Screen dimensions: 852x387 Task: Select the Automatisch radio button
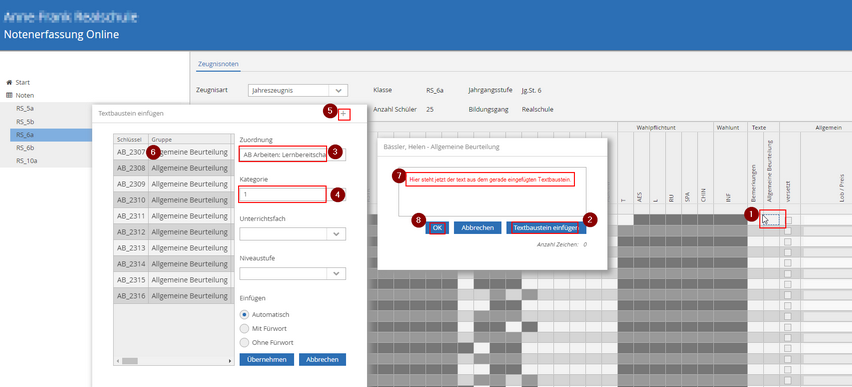[245, 314]
